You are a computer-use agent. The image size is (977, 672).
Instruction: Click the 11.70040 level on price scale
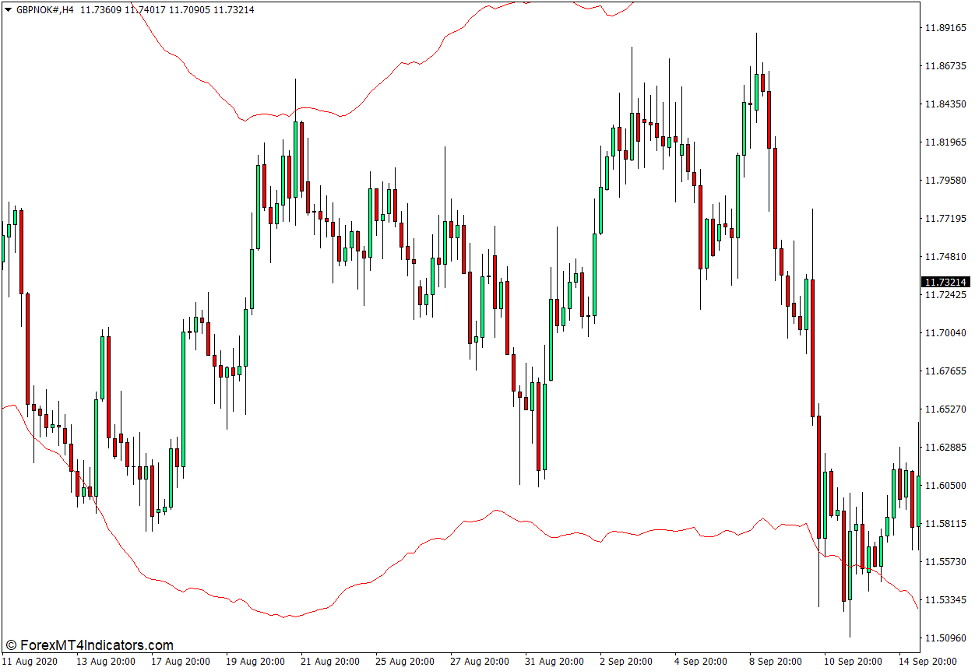pos(946,333)
